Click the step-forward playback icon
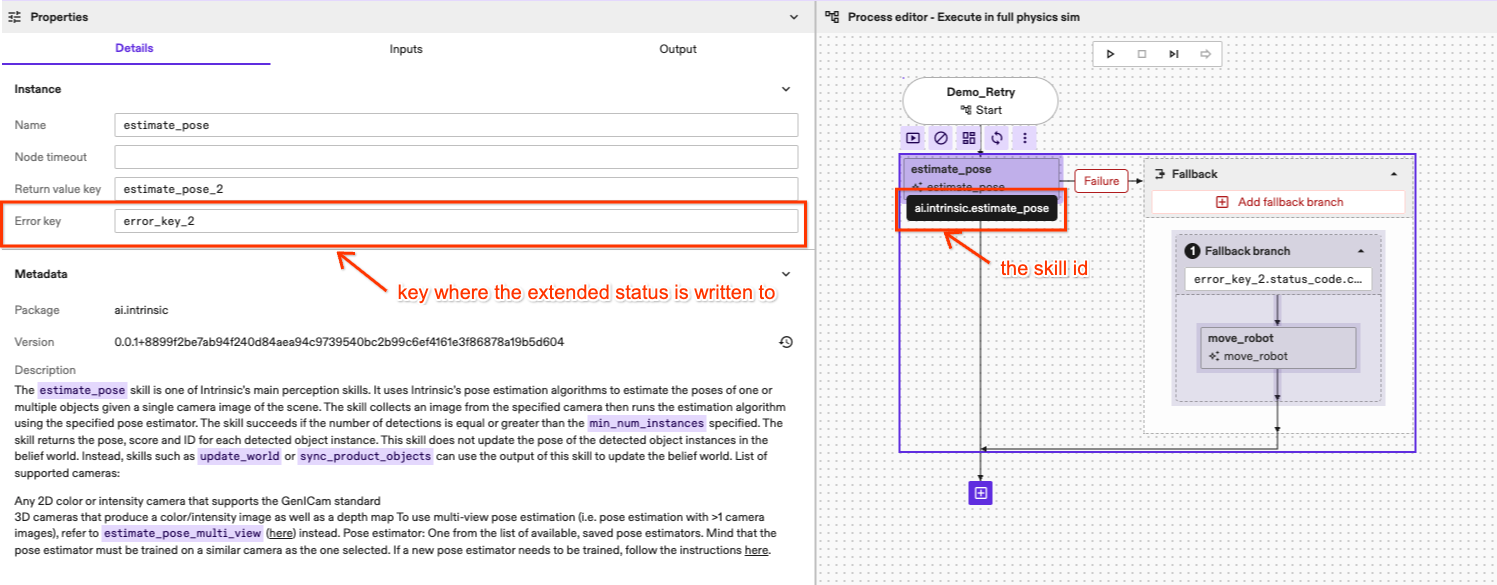 tap(1173, 54)
